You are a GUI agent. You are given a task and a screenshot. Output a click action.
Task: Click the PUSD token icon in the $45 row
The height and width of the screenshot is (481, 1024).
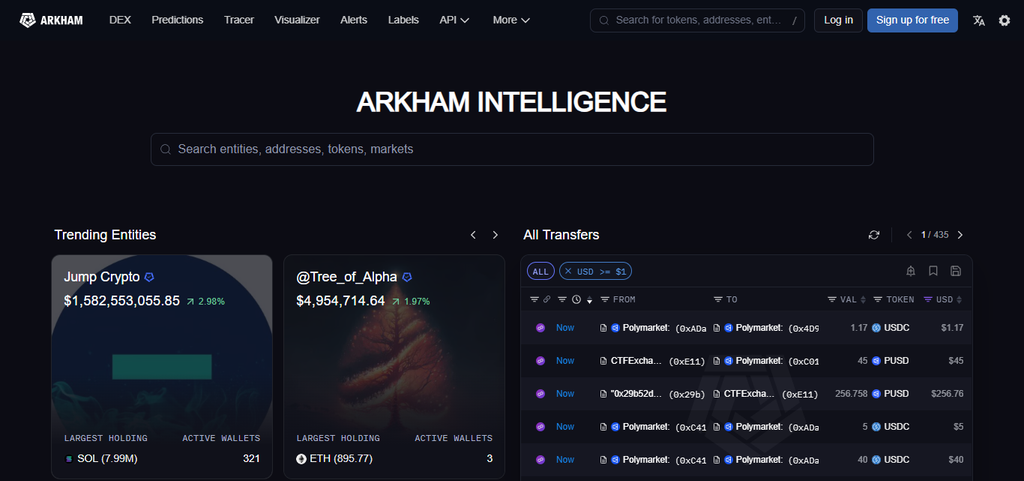pyautogui.click(x=876, y=360)
